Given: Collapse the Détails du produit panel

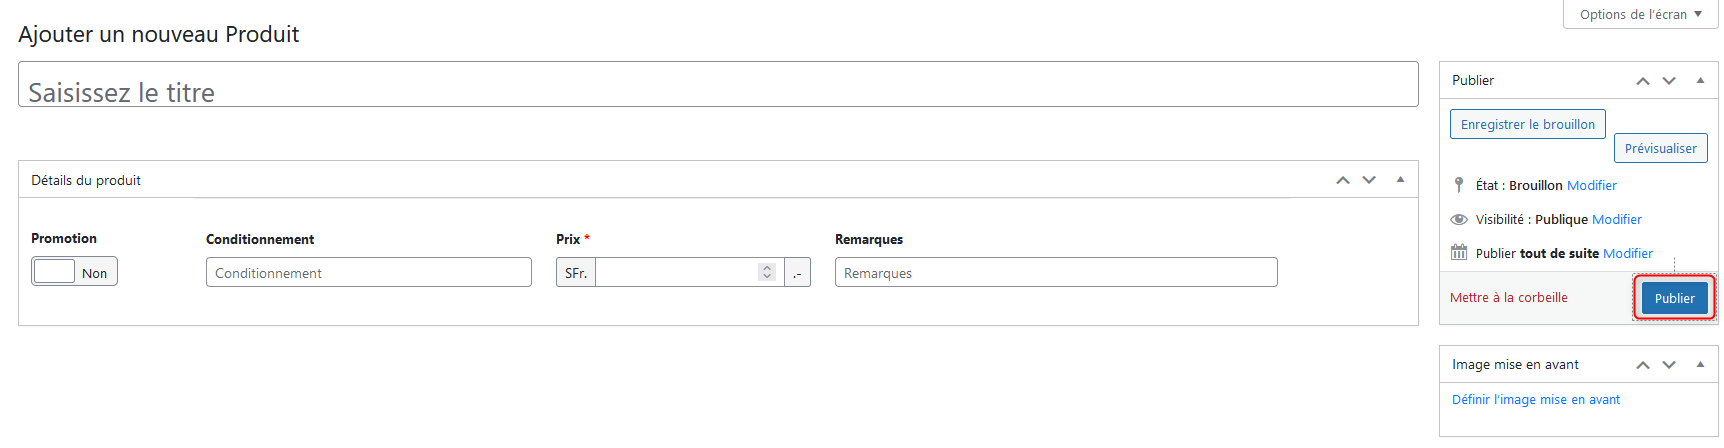Looking at the screenshot, I should (1400, 180).
